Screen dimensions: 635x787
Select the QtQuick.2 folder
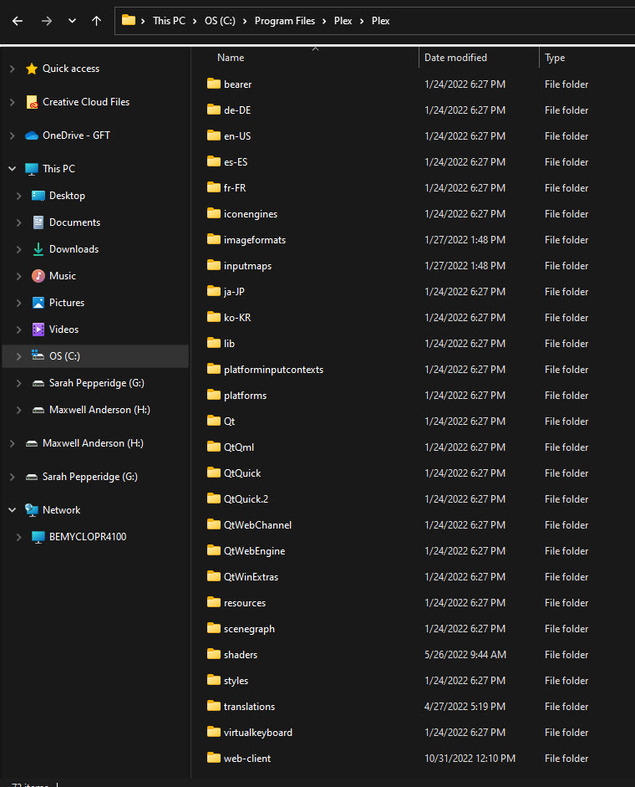[246, 499]
